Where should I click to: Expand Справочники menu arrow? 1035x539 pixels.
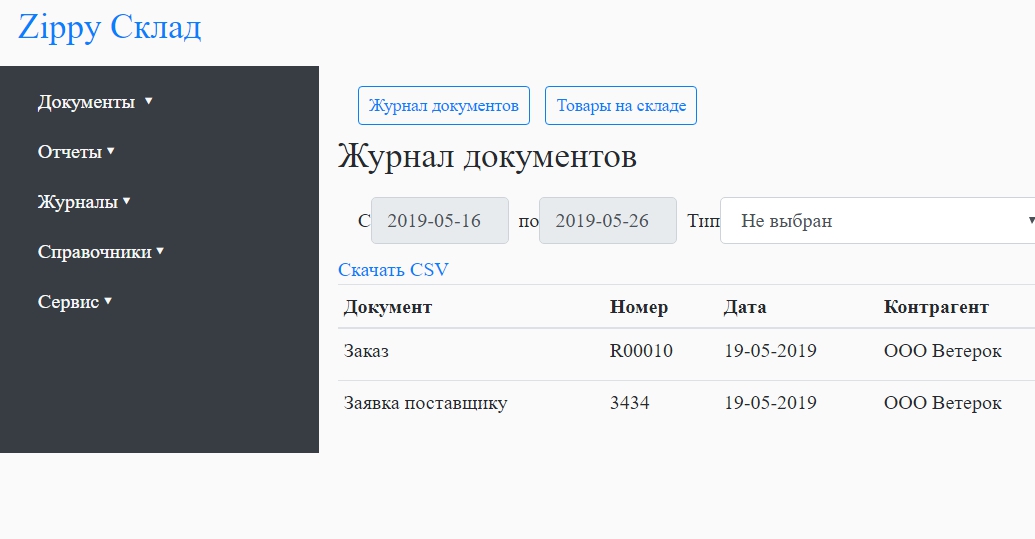[160, 251]
